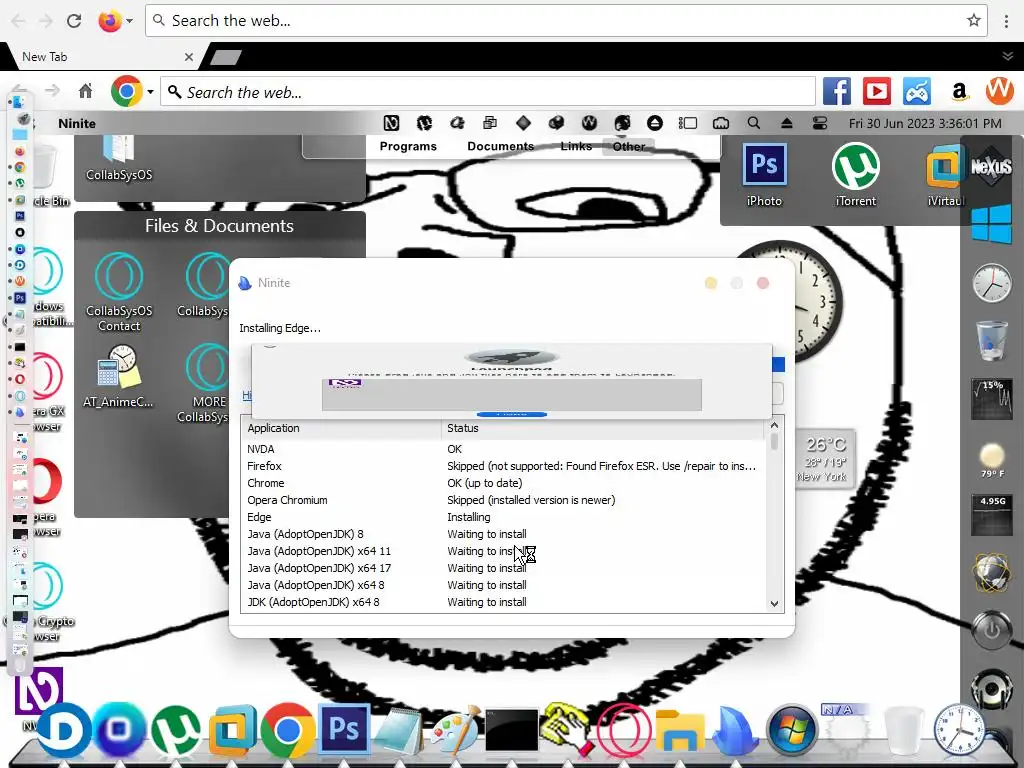The image size is (1024, 768).
Task: Bookmark page with the star icon
Action: coord(974,20)
